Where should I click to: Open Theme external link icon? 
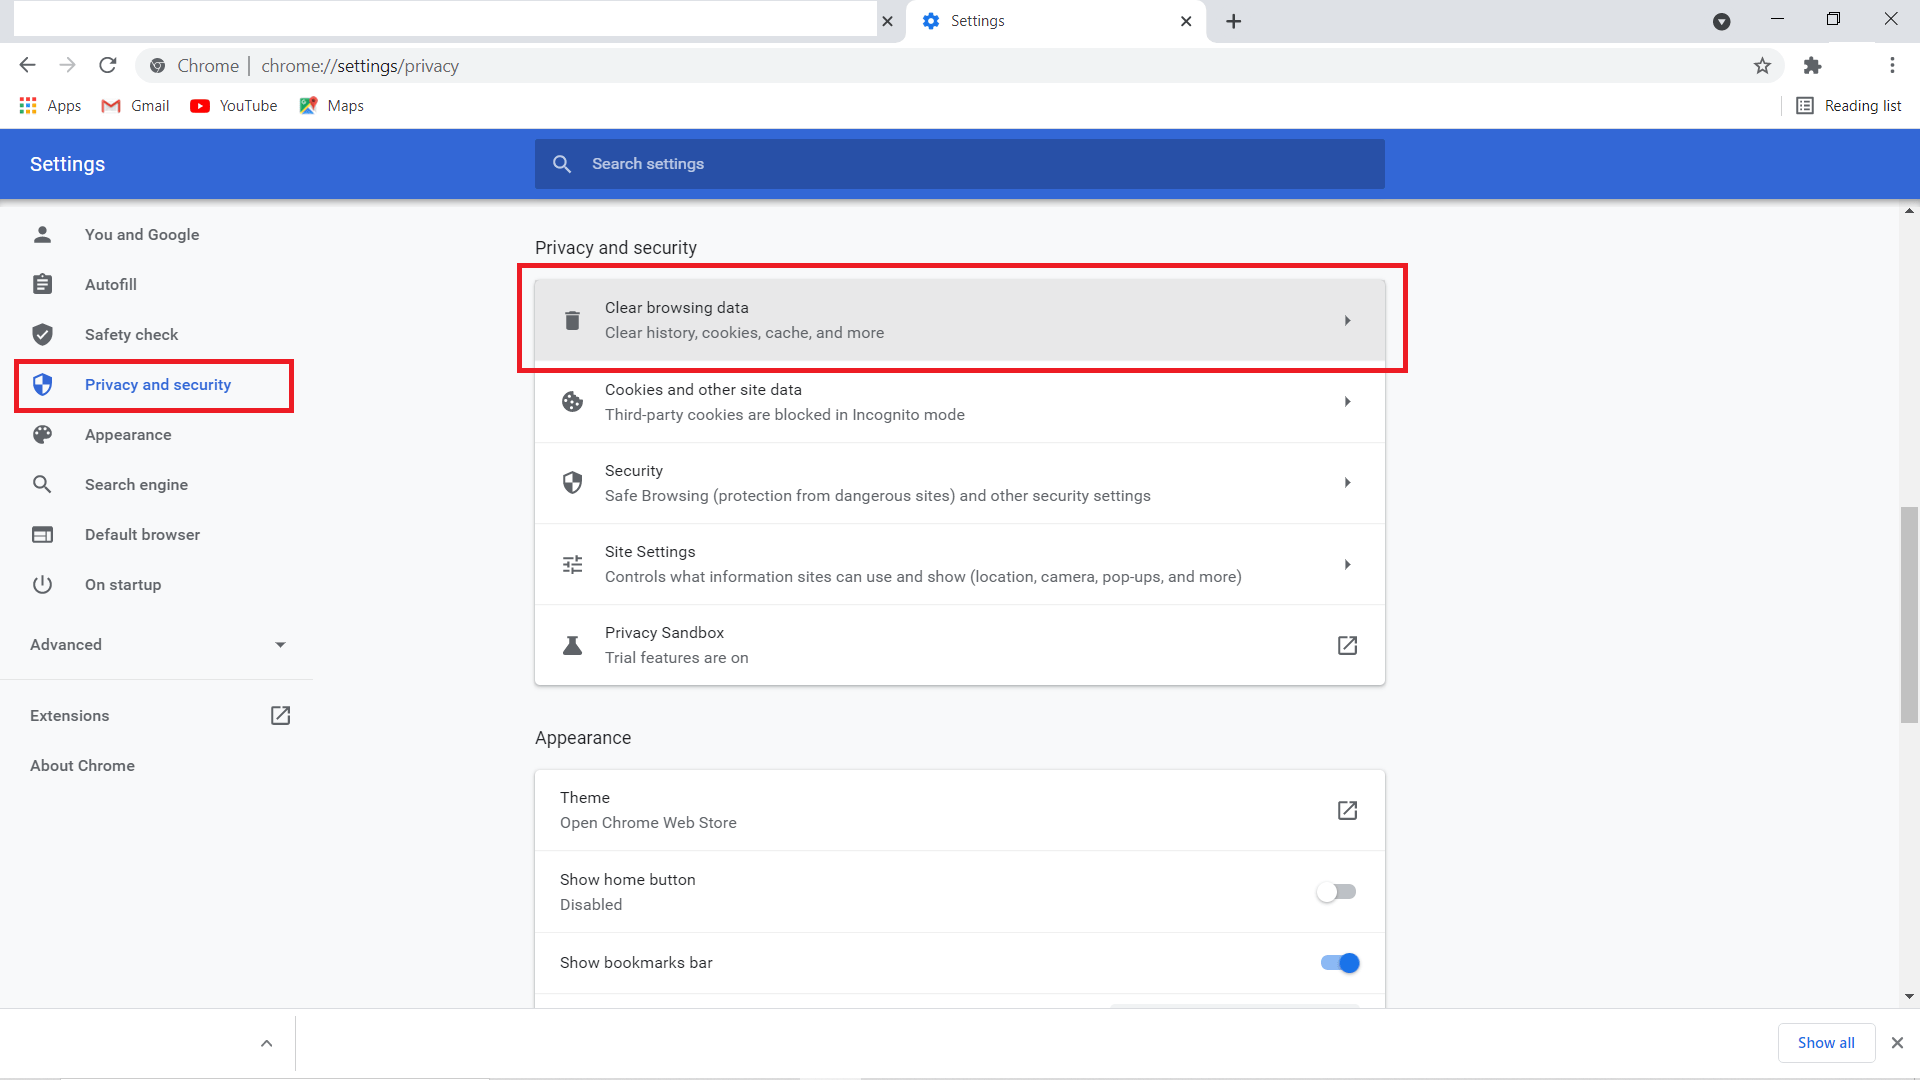(x=1347, y=810)
